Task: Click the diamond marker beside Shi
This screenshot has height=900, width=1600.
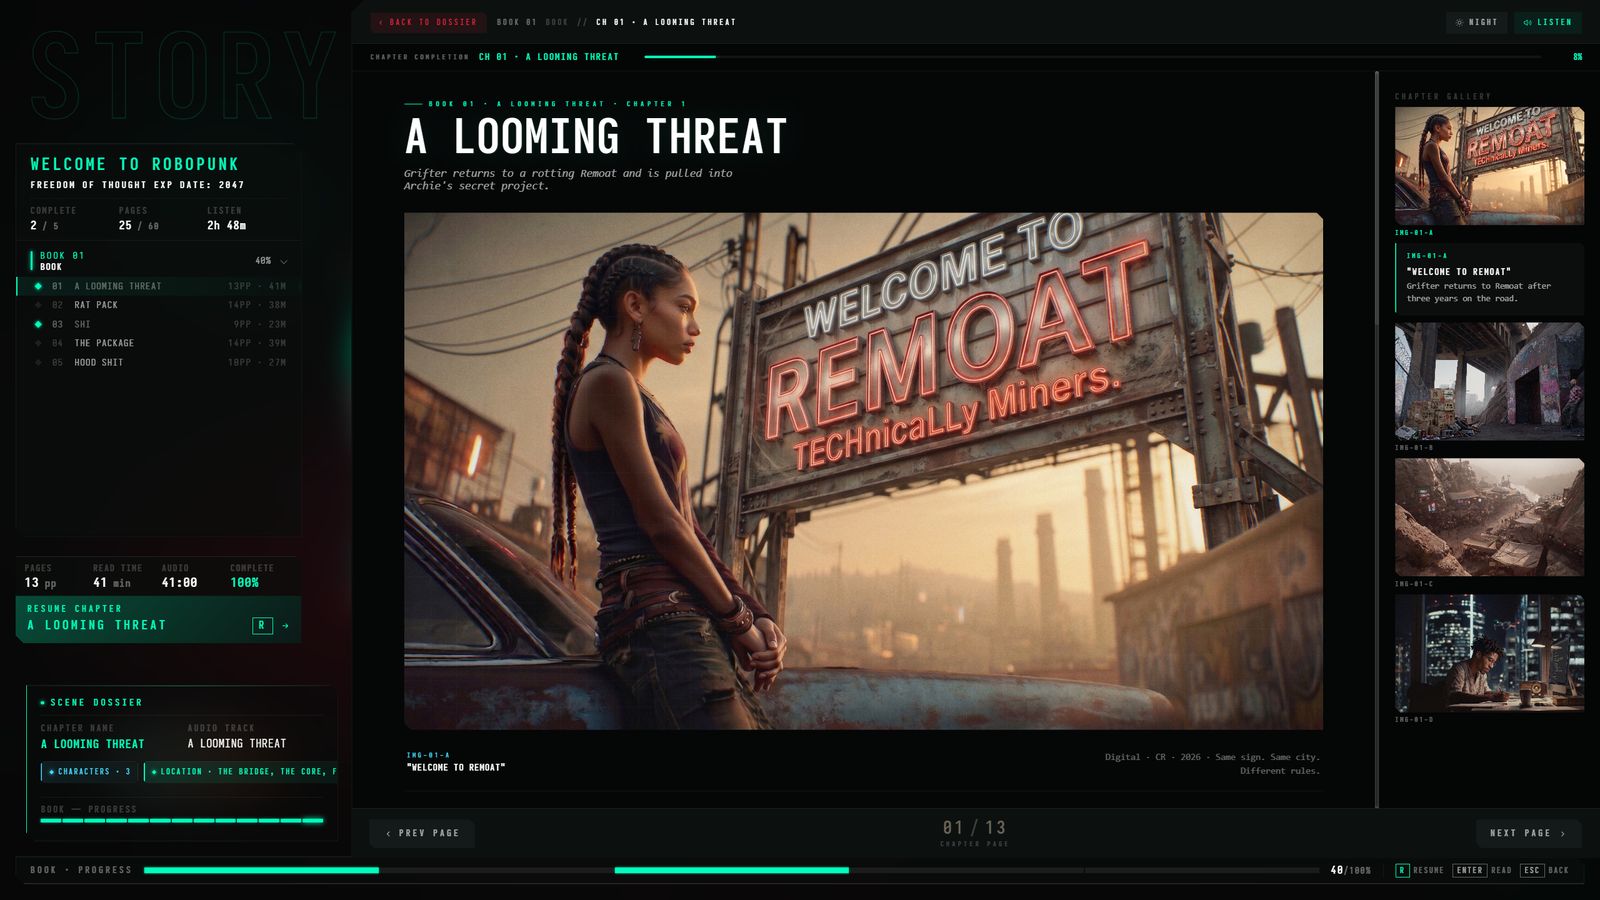Action: click(38, 324)
